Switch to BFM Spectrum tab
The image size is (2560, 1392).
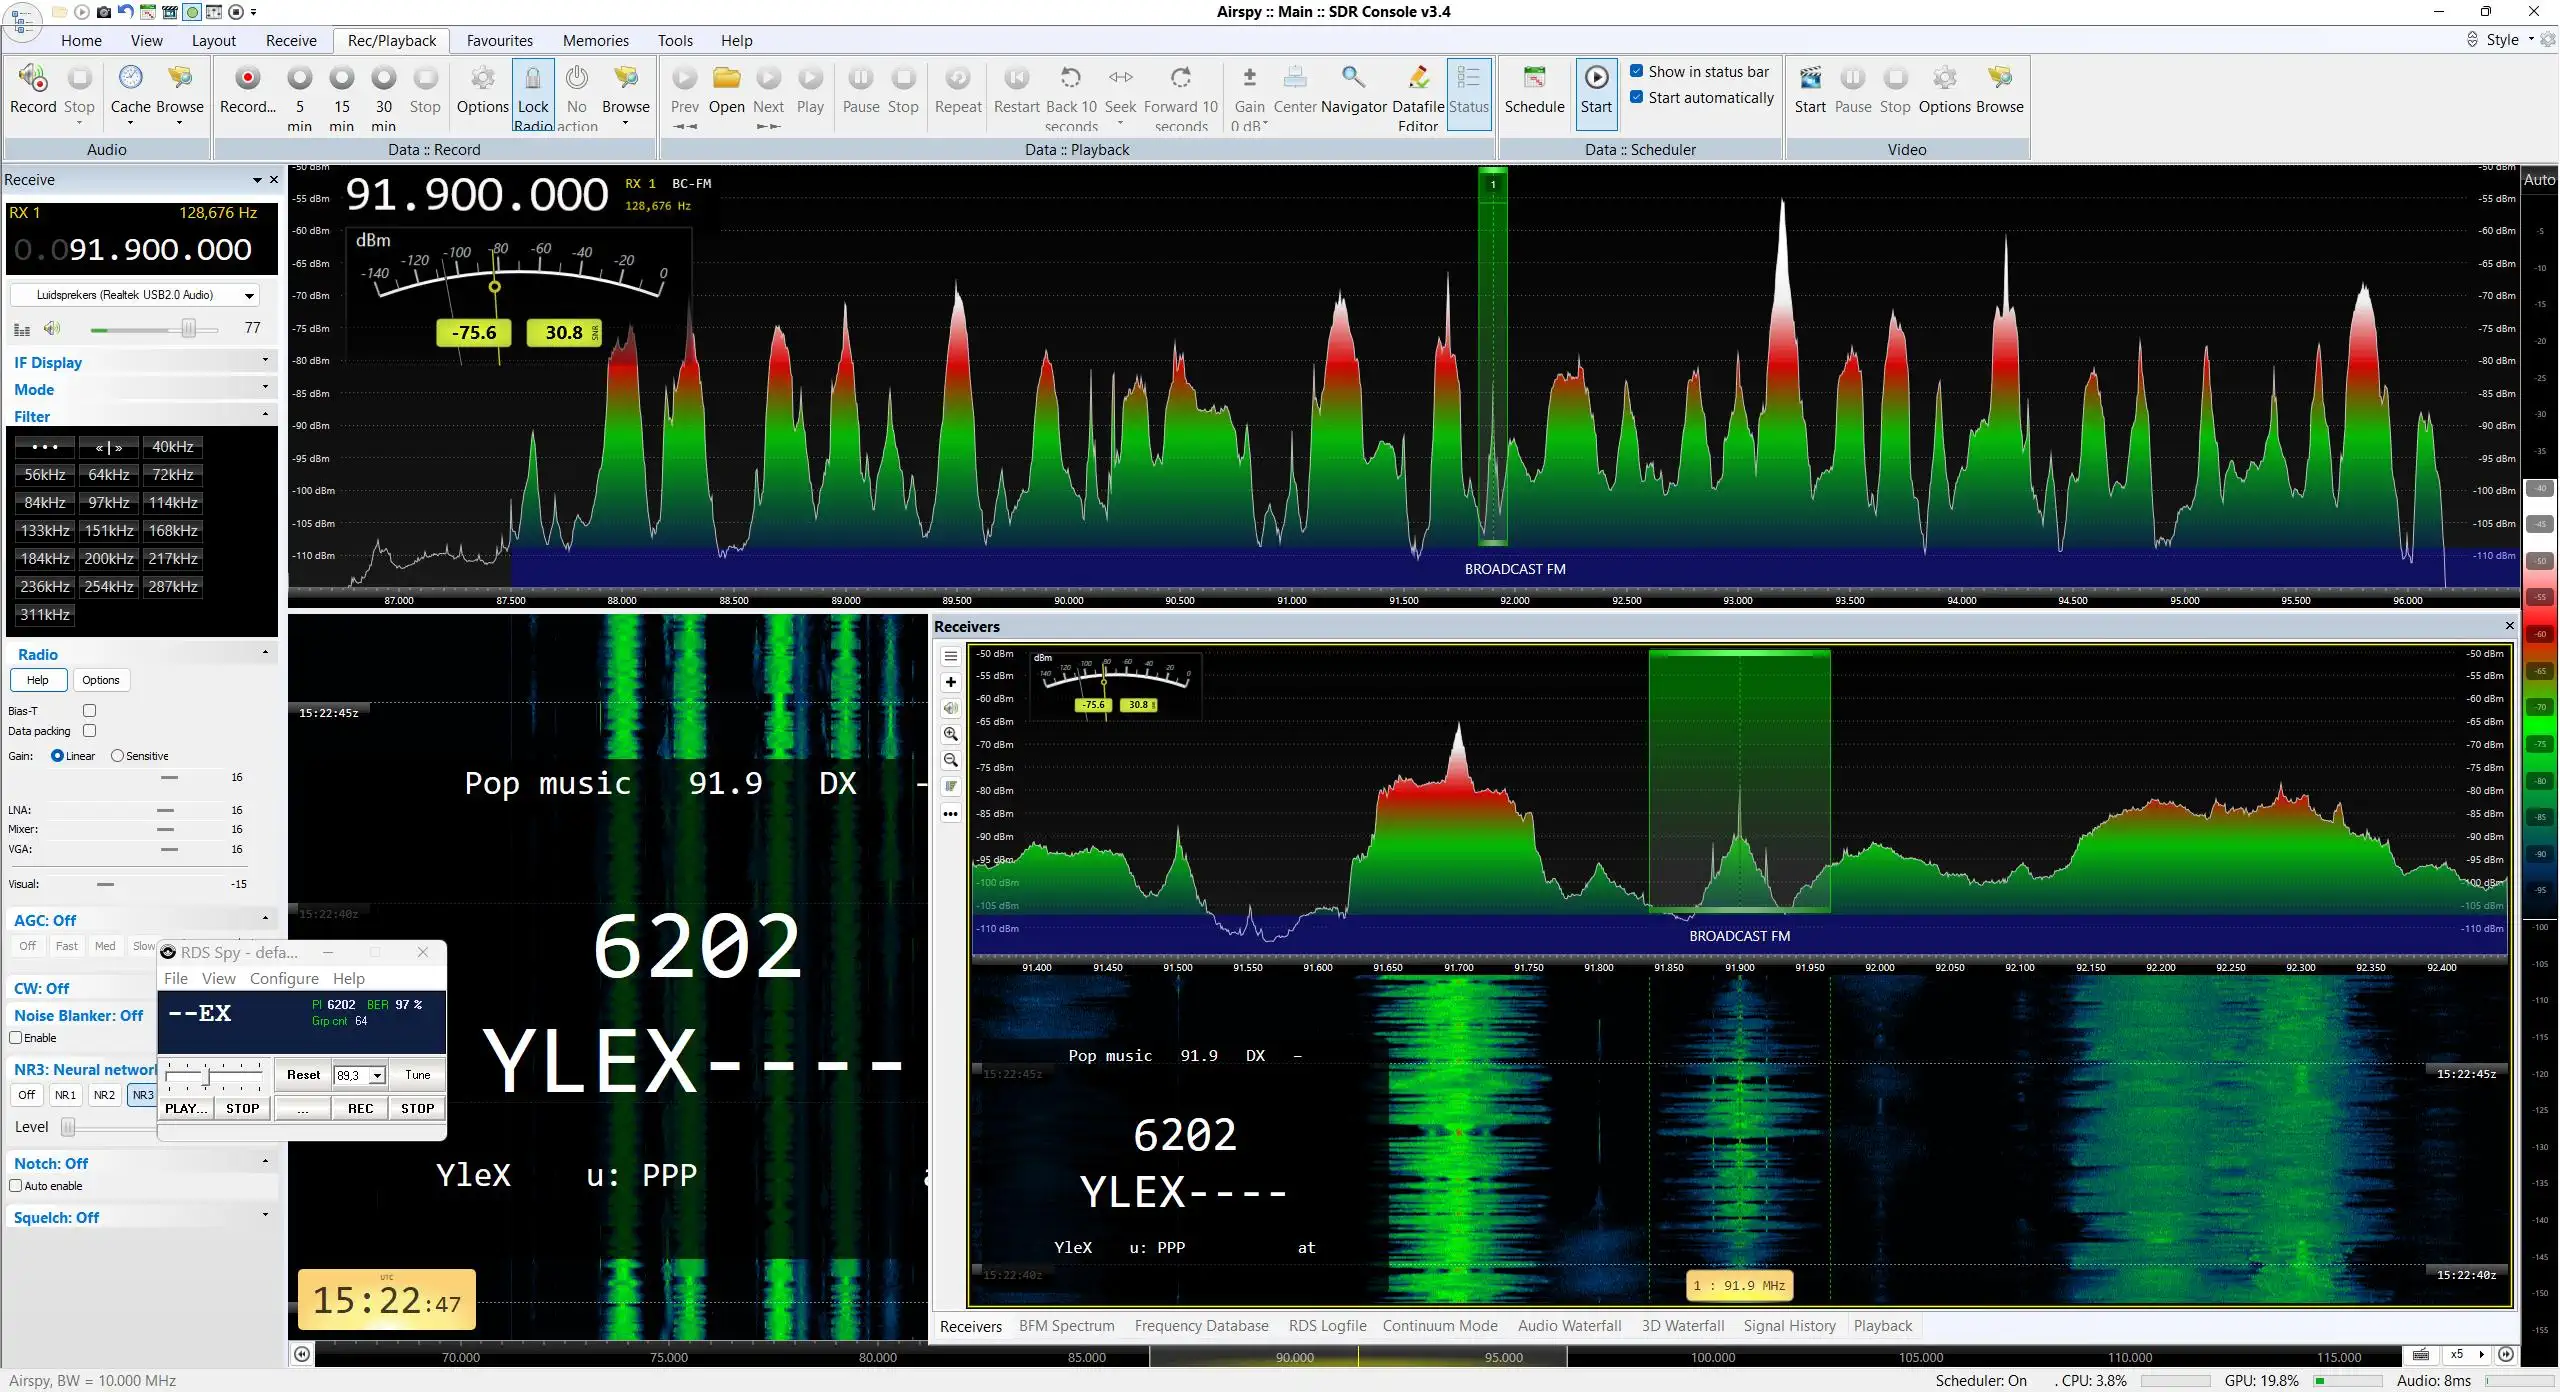[x=1066, y=1326]
